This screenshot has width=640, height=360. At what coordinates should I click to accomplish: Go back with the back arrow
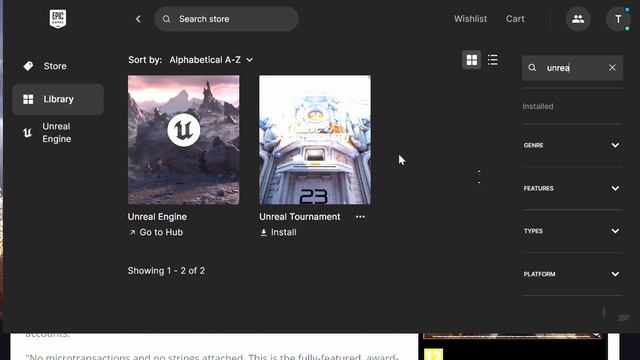[138, 19]
